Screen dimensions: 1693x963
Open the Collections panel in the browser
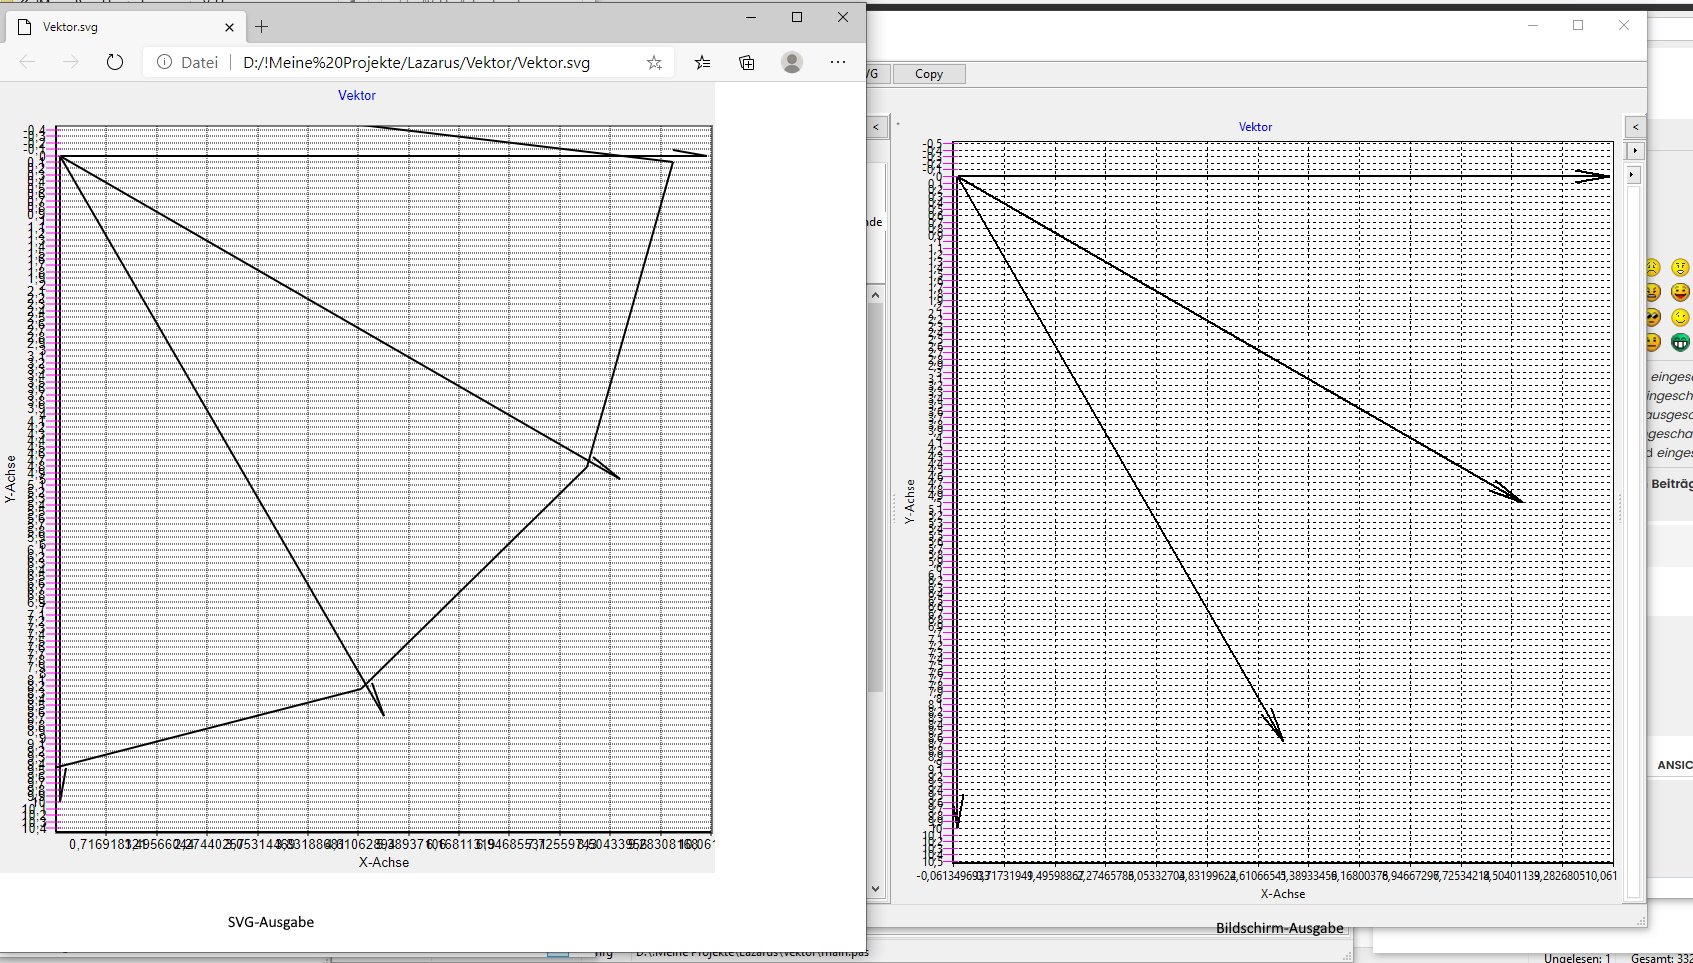point(747,62)
